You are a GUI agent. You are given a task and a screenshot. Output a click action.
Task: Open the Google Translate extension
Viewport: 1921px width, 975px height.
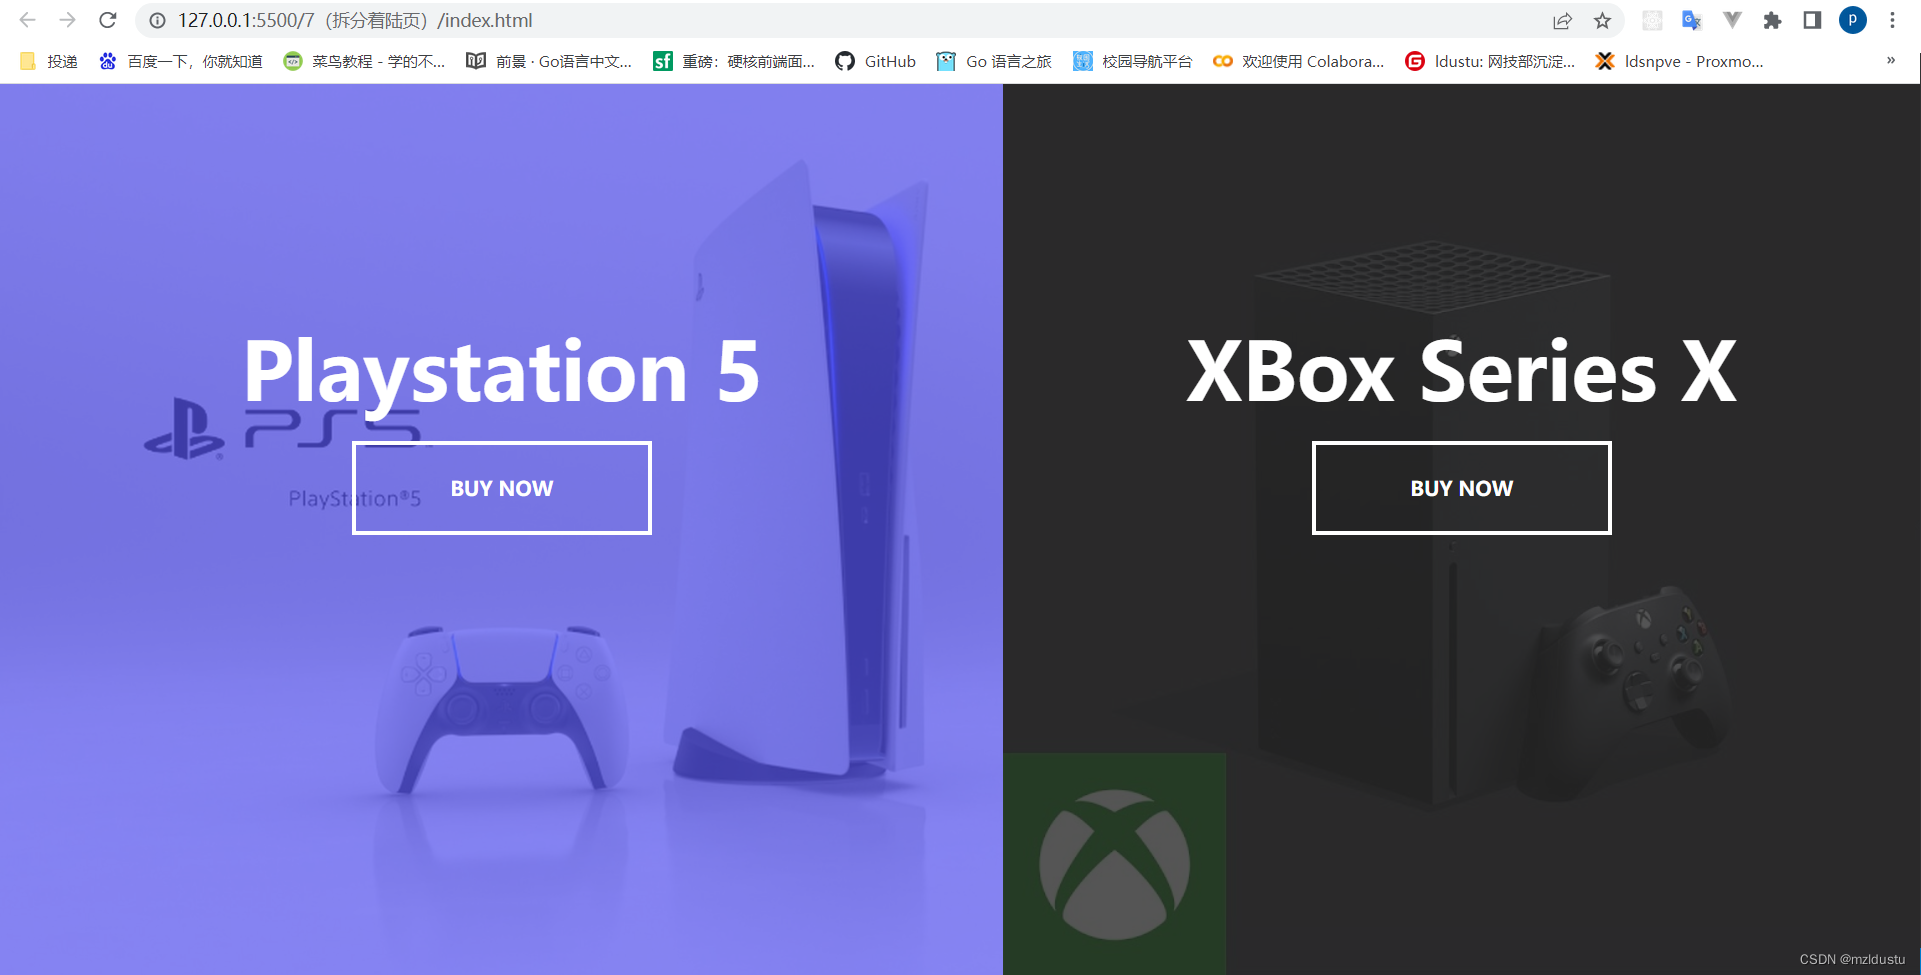tap(1692, 20)
